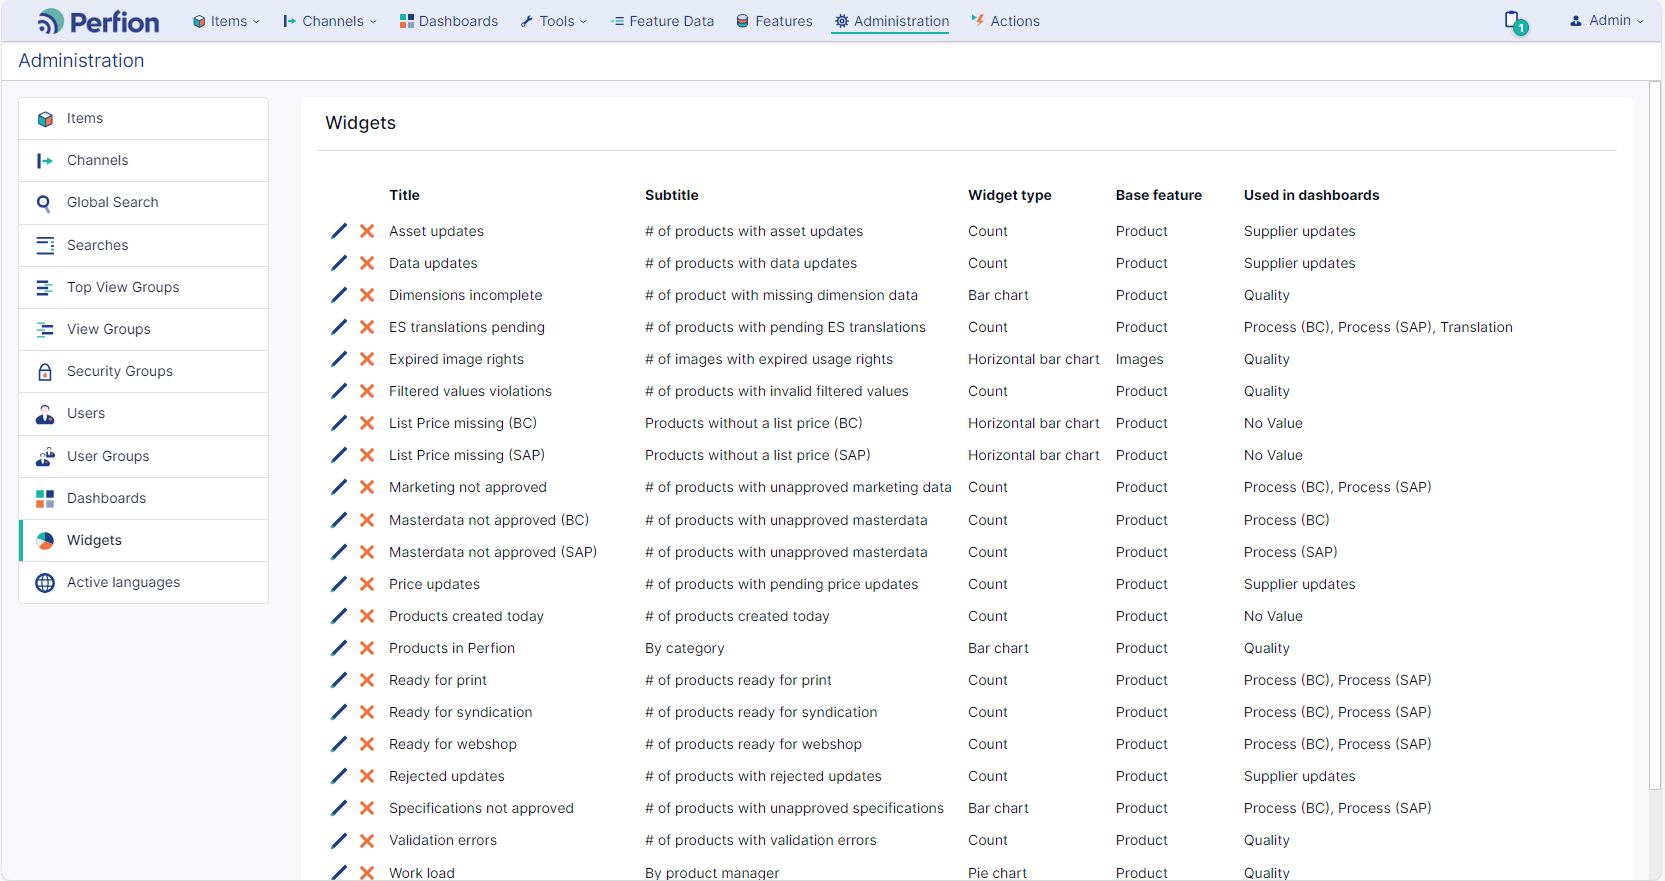Open Searches in the sidebar
Screen dimensions: 1665x881
tap(143, 245)
